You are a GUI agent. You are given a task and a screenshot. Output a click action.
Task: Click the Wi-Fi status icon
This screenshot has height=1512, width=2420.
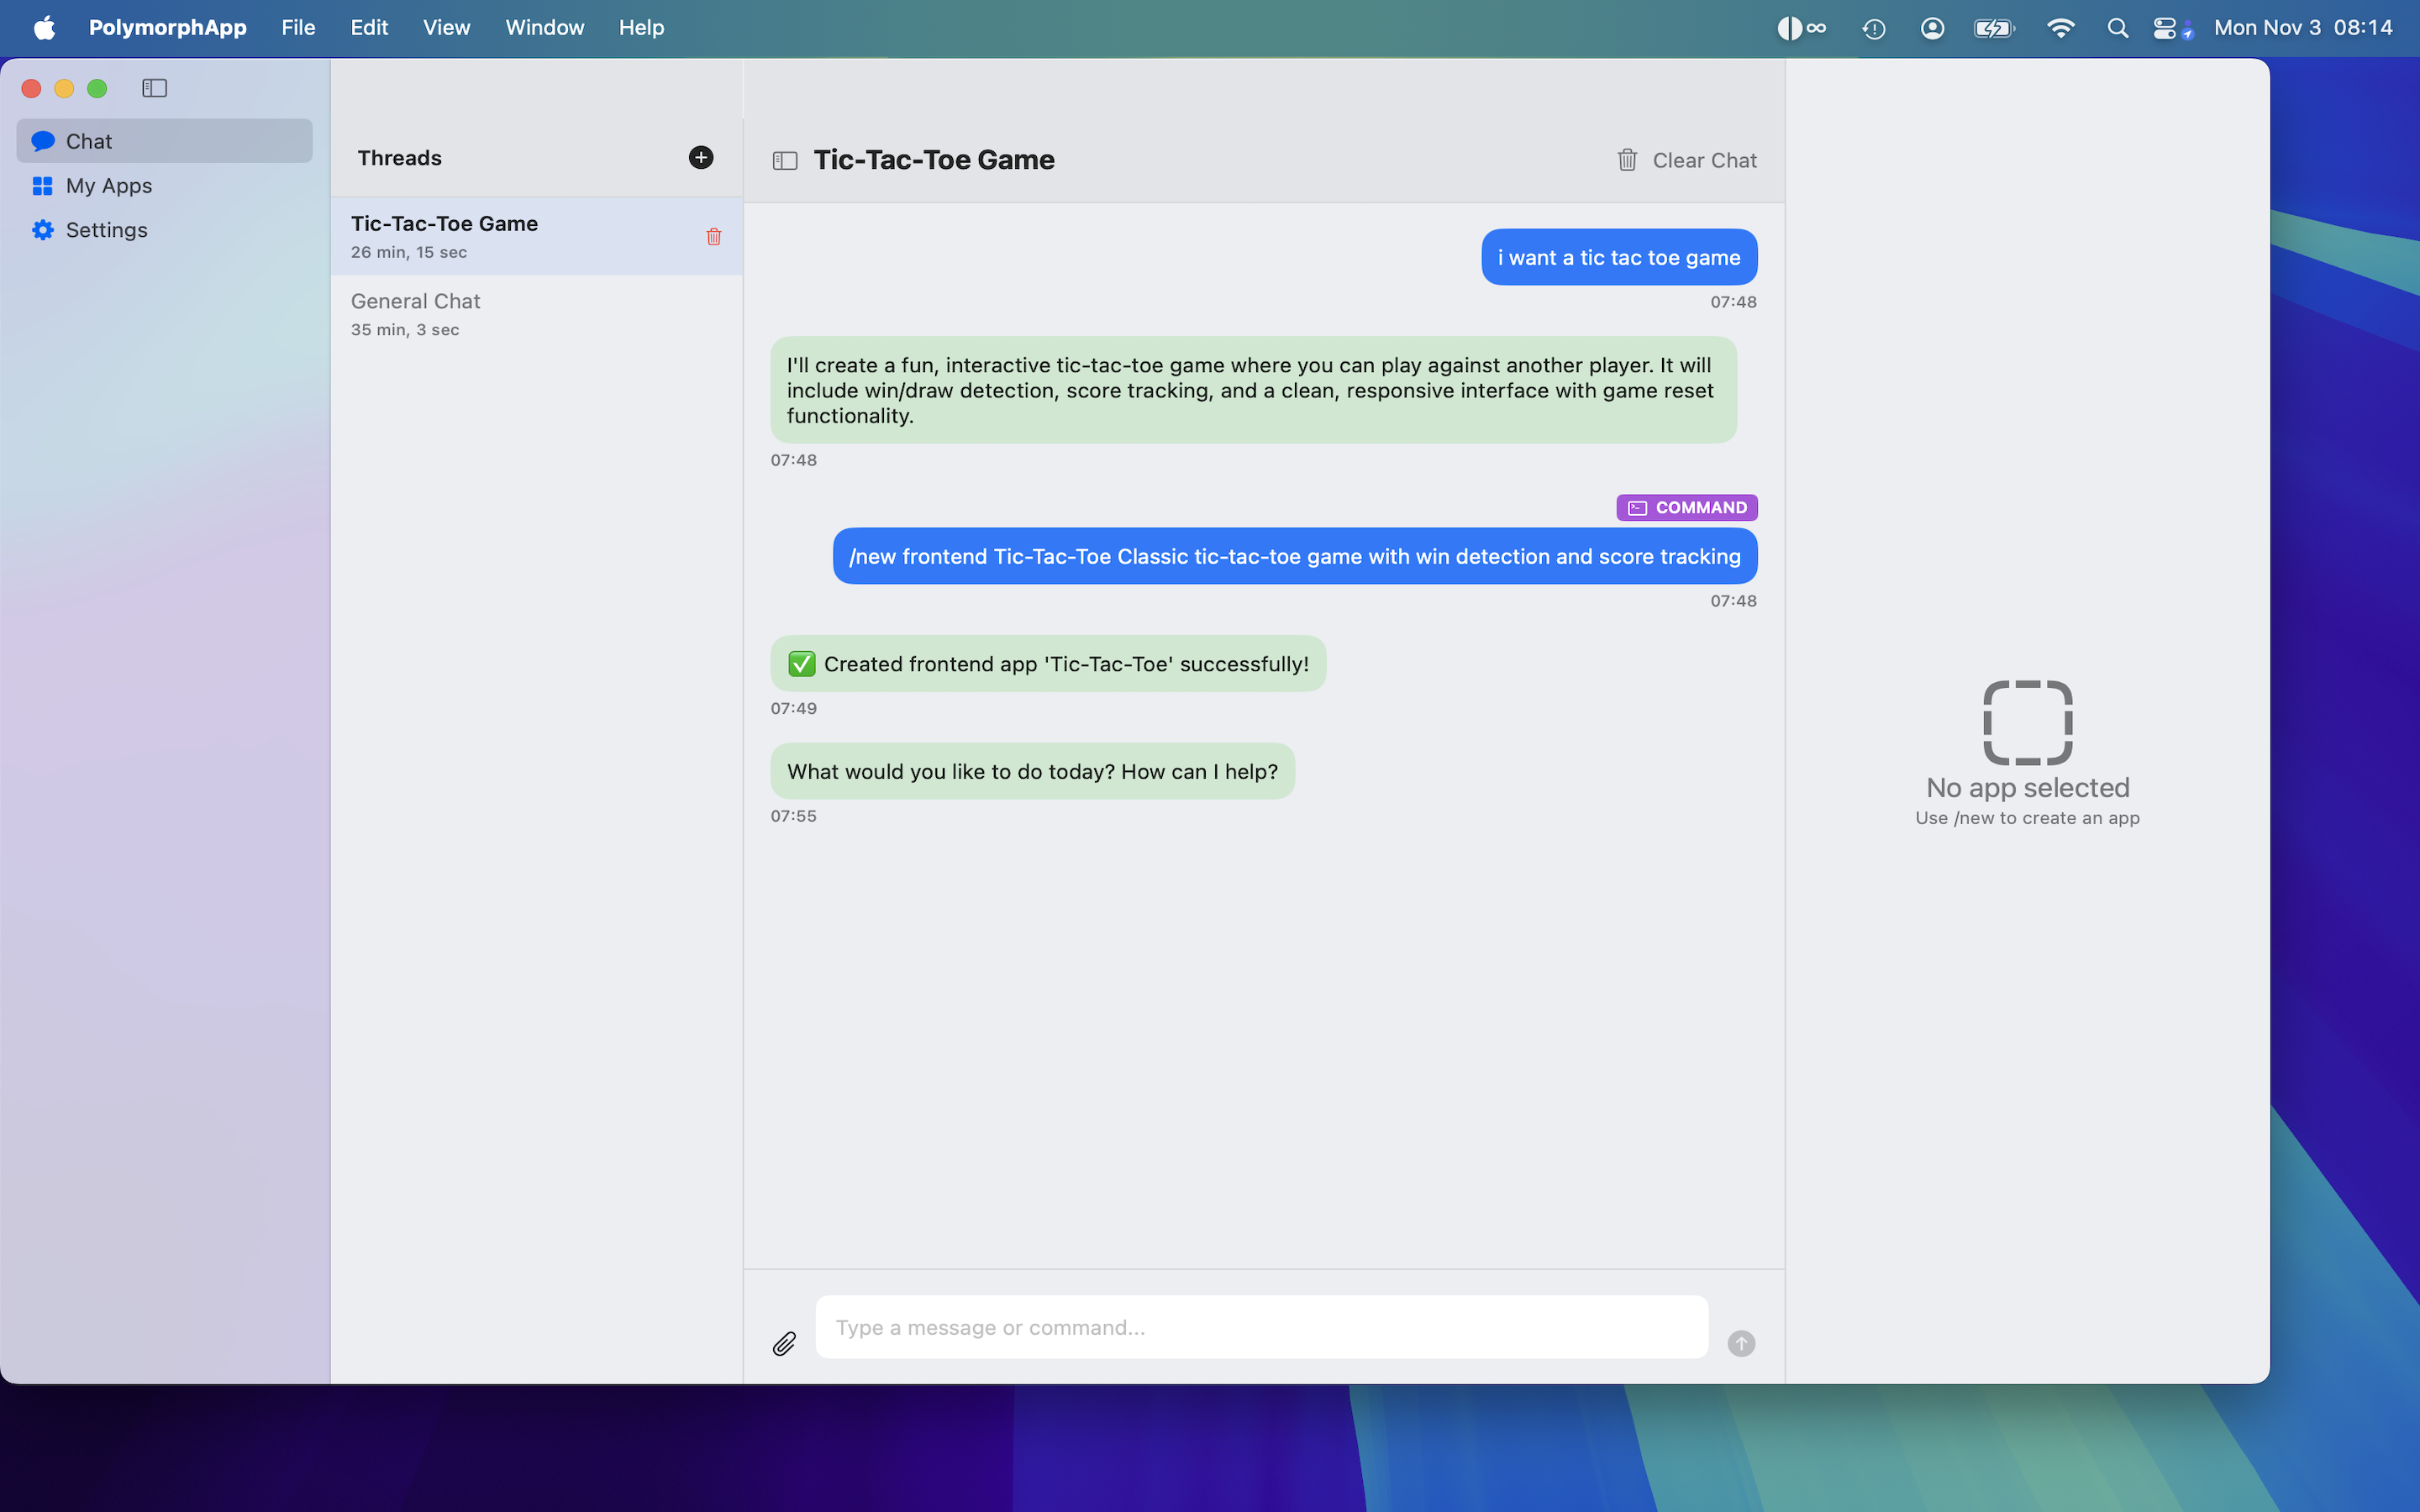[x=2060, y=28]
